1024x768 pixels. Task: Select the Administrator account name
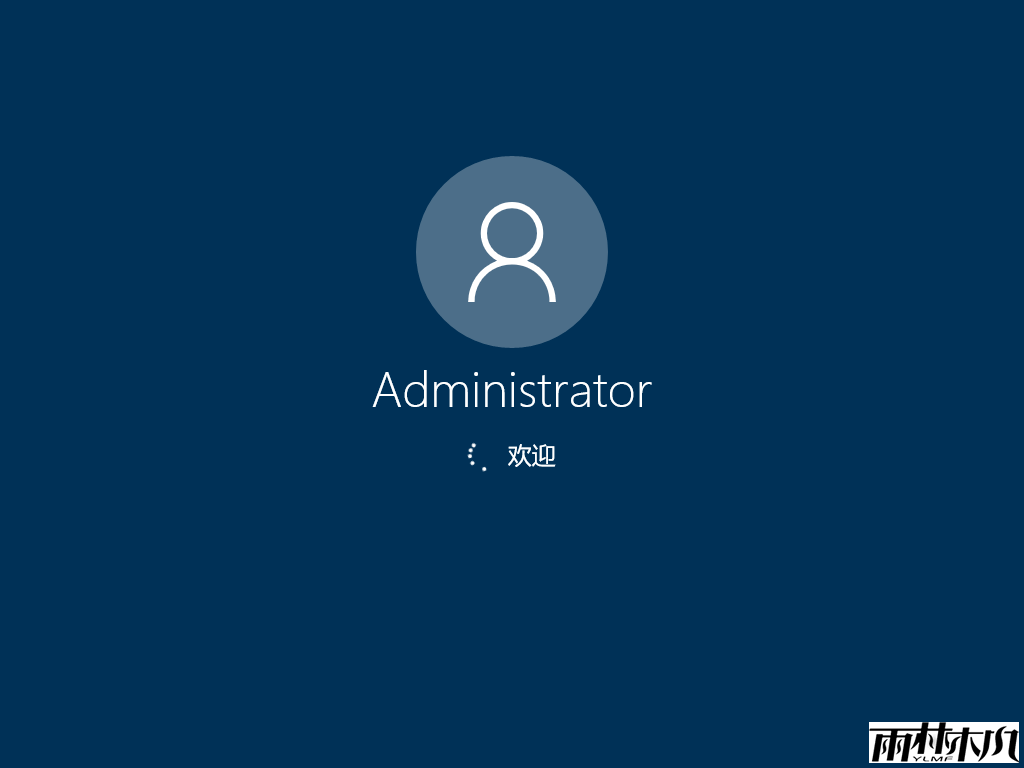tap(512, 391)
